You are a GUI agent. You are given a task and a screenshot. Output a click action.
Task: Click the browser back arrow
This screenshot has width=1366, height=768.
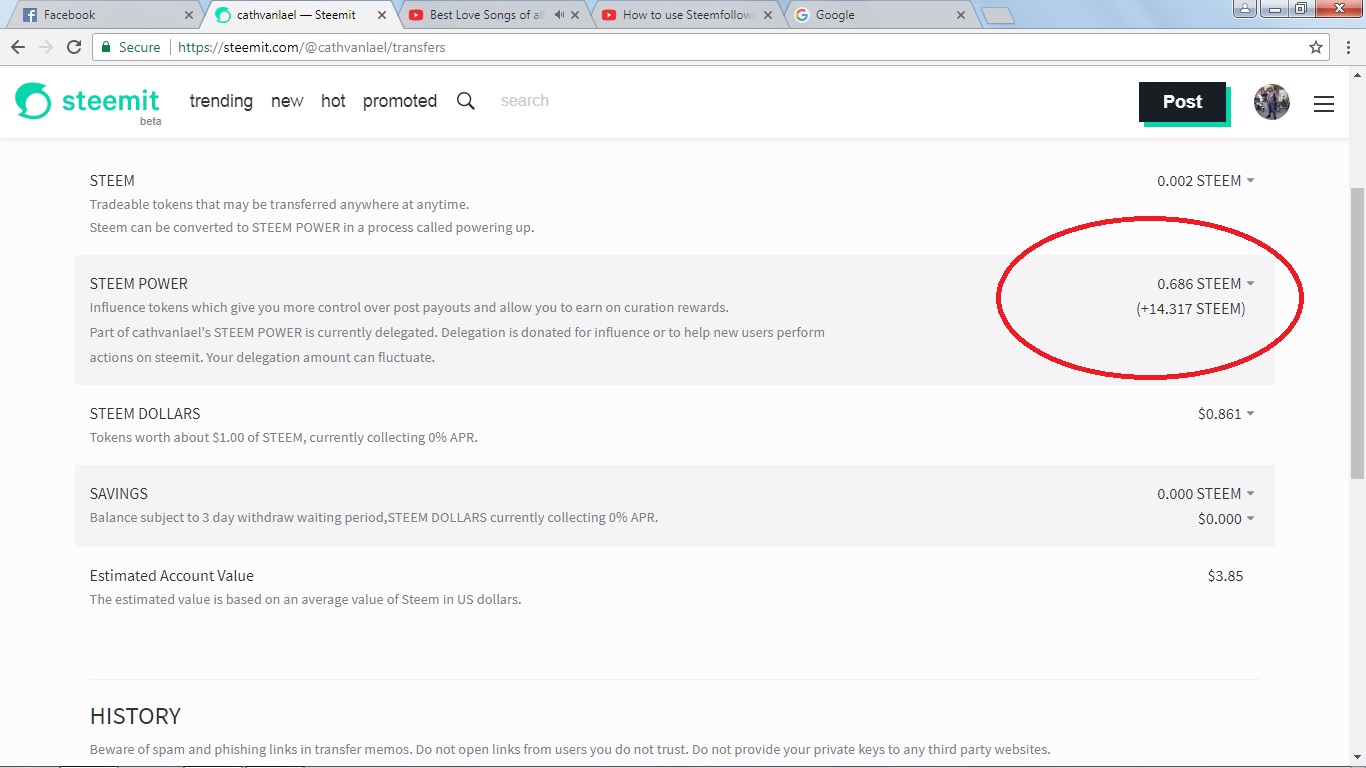pos(18,47)
